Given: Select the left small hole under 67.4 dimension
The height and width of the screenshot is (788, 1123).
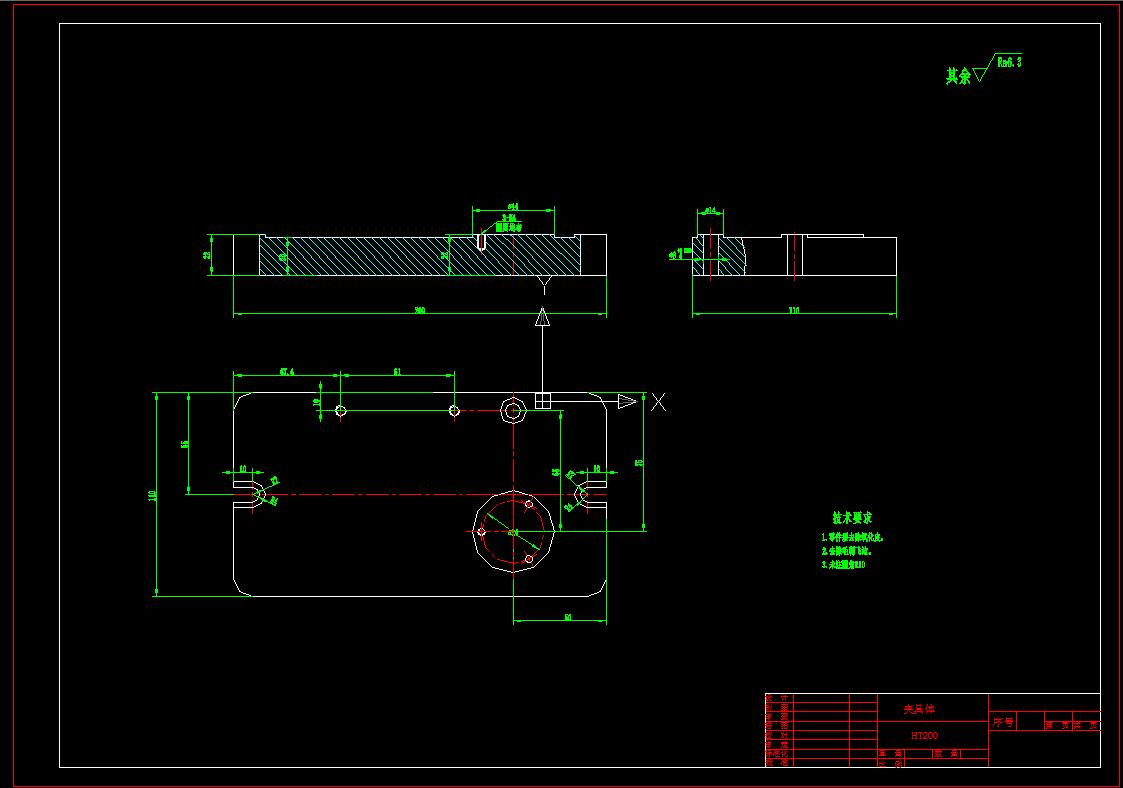Looking at the screenshot, I should [x=341, y=410].
